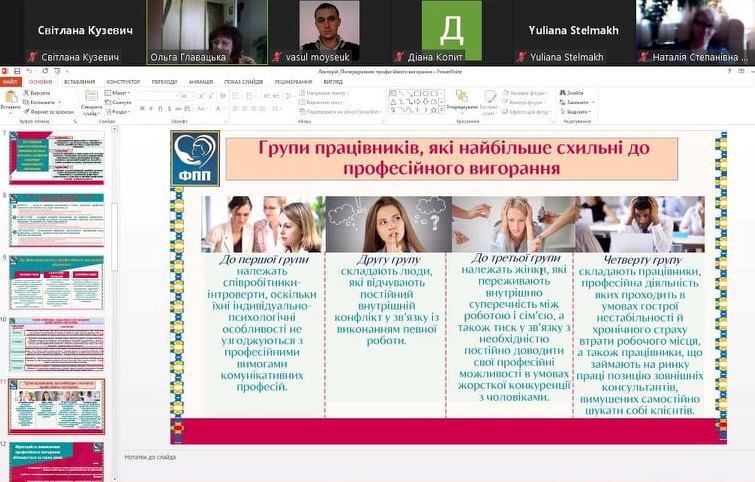
Task: Toggle numbered list in paragraph group
Action: coord(250,96)
